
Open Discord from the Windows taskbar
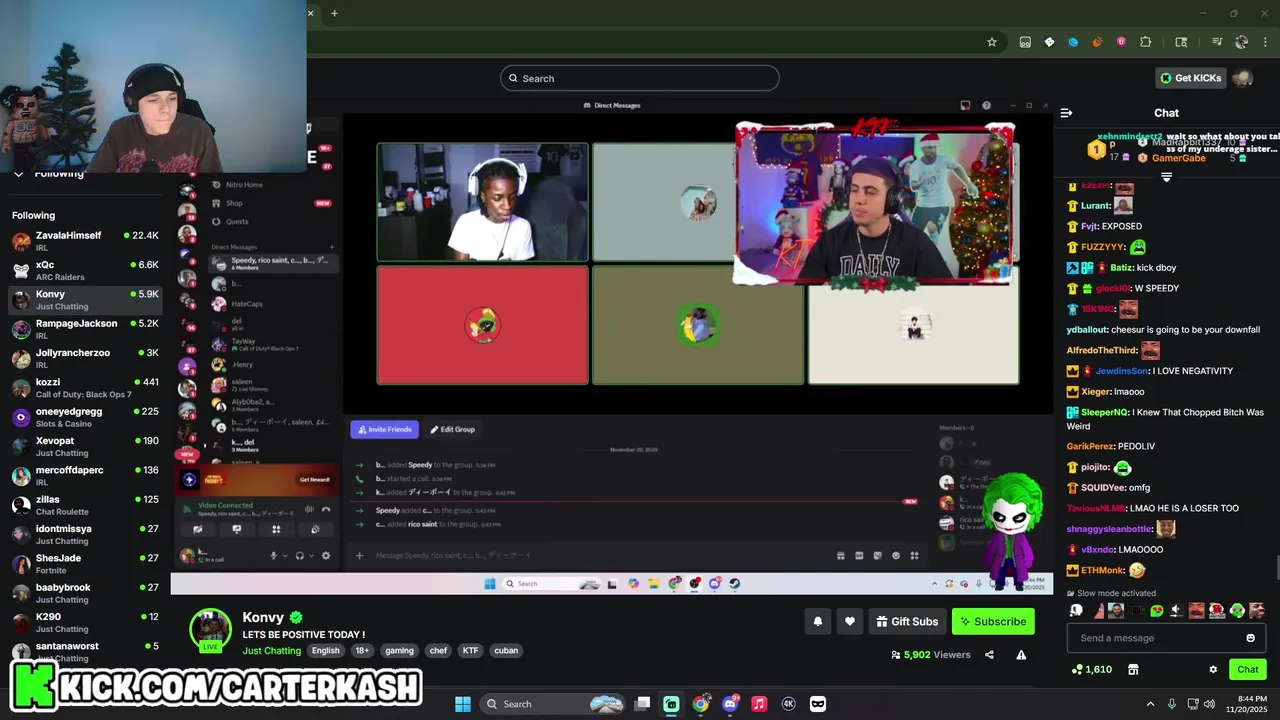point(730,704)
